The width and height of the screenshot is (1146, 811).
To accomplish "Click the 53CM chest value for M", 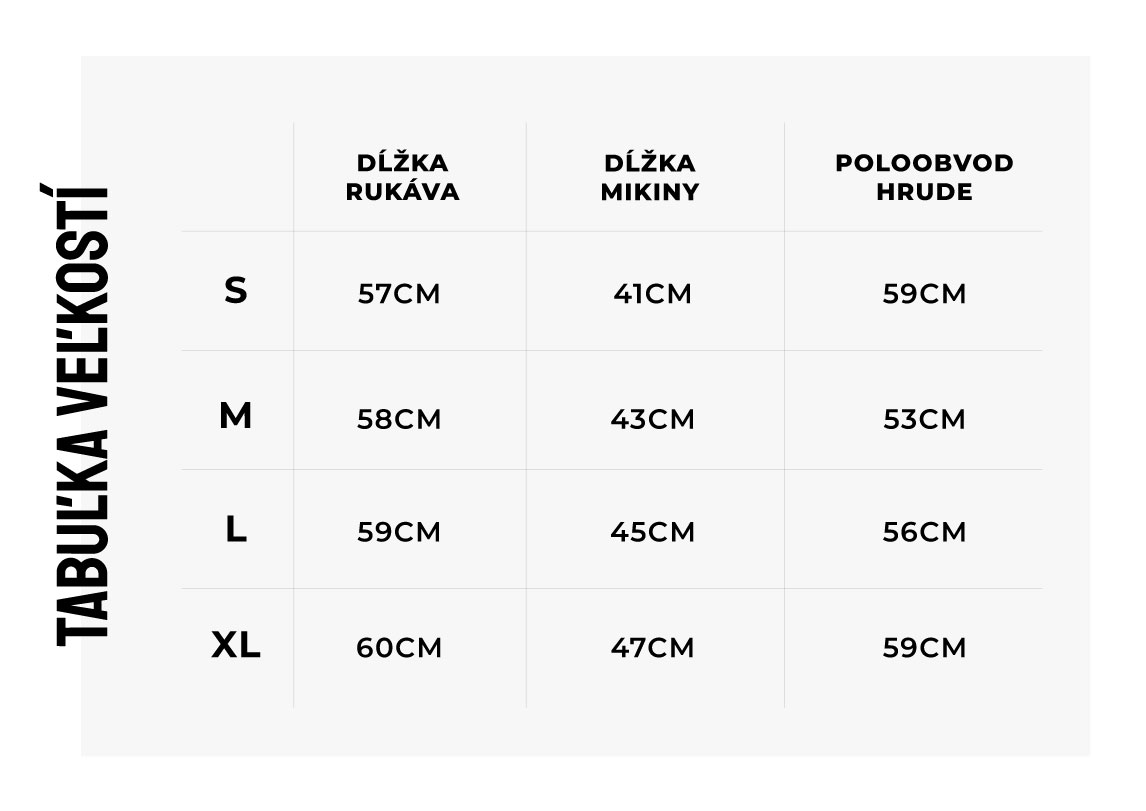I will pos(925,419).
